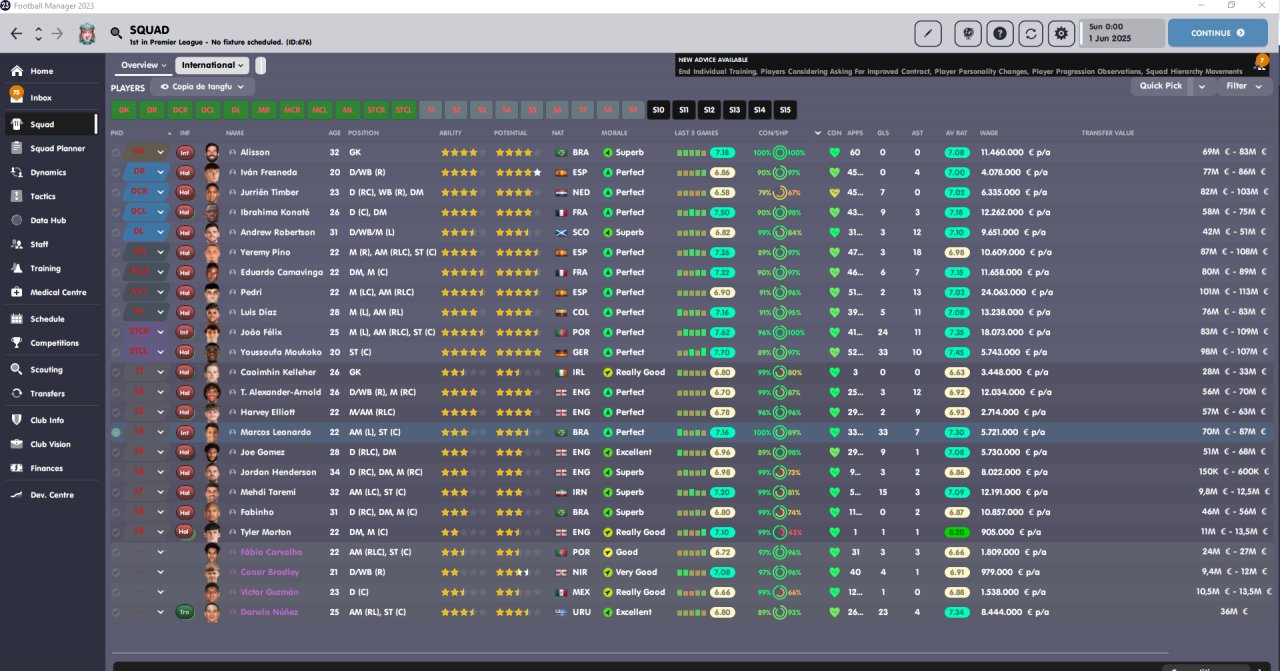Click the CONTINUE button
This screenshot has width=1280, height=671.
point(1217,33)
